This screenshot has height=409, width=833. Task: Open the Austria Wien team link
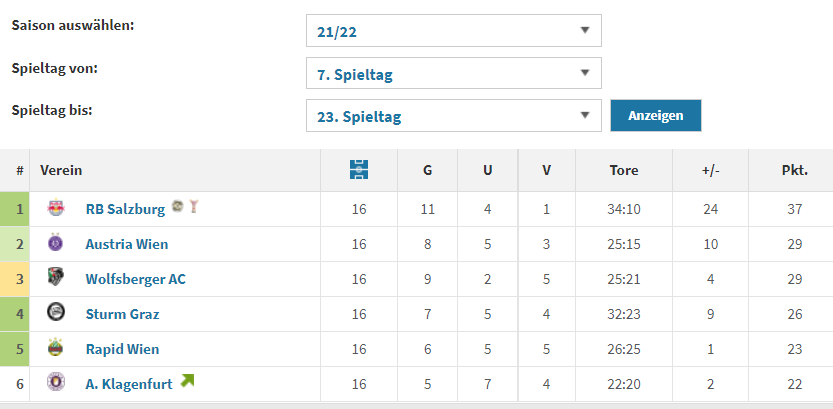click(127, 244)
